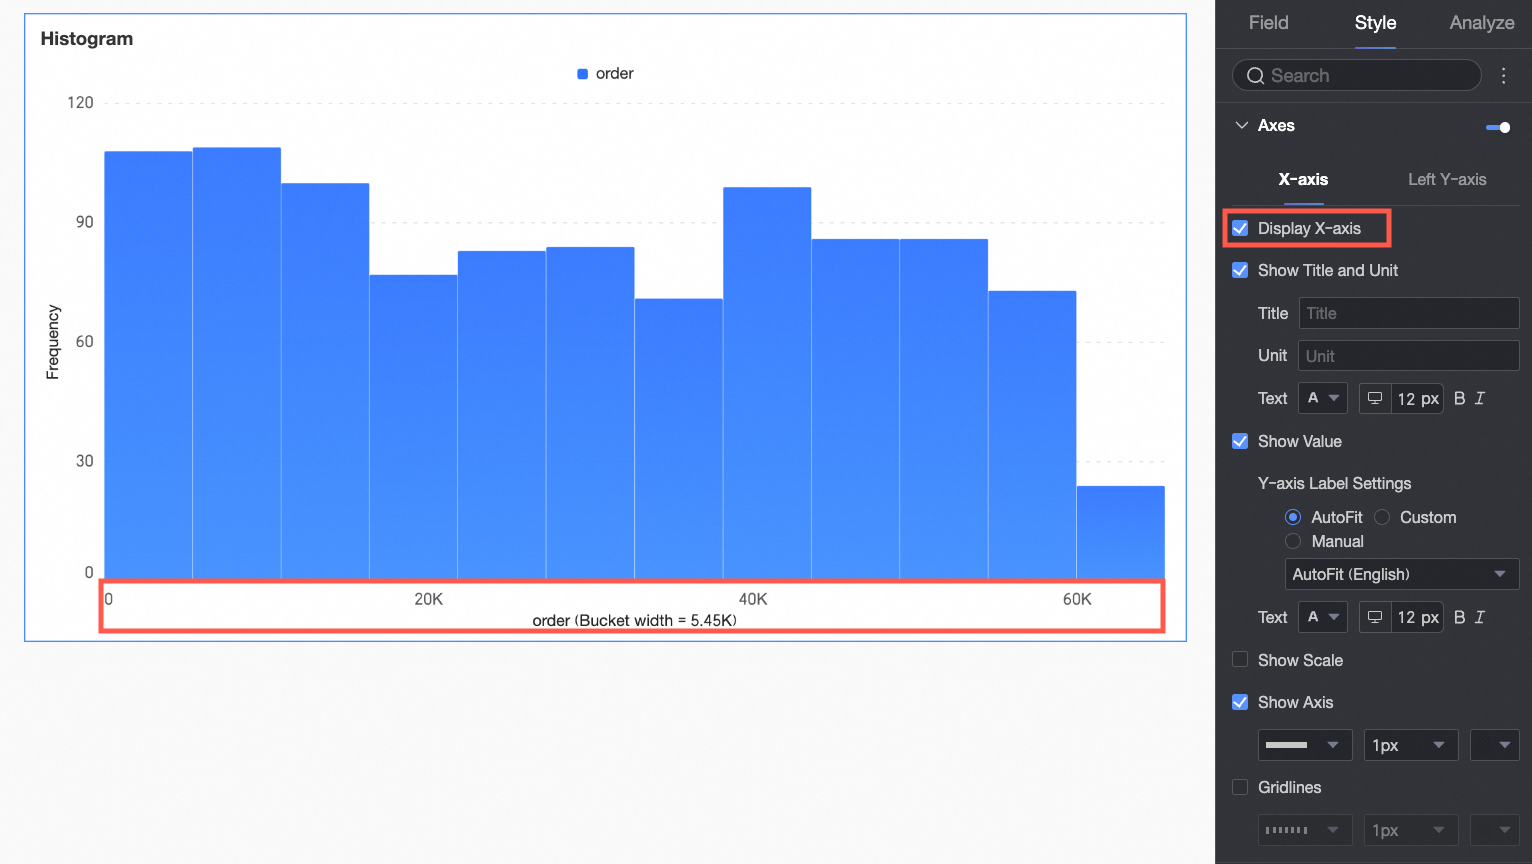Open the gridlines dotted style dropdown

coord(1305,830)
